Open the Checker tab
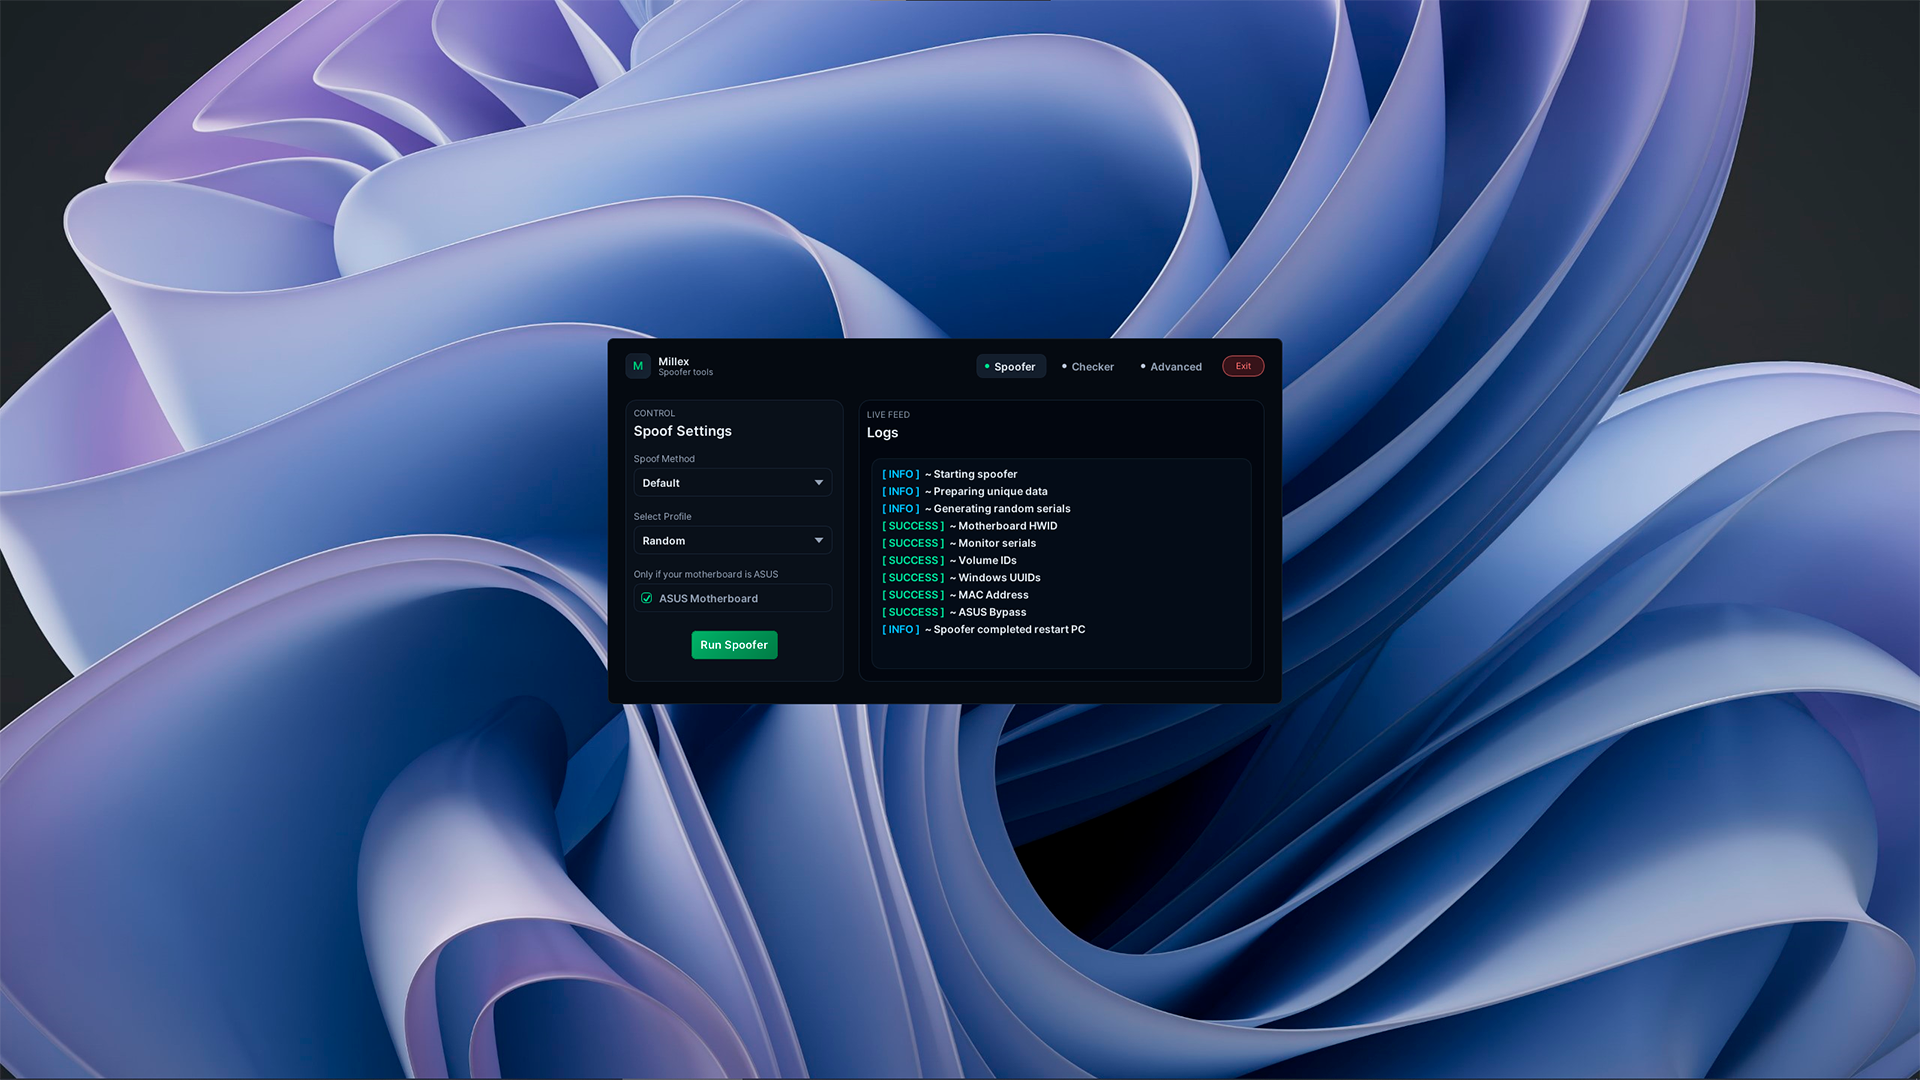Screen dimensions: 1920x1080 tap(1088, 367)
